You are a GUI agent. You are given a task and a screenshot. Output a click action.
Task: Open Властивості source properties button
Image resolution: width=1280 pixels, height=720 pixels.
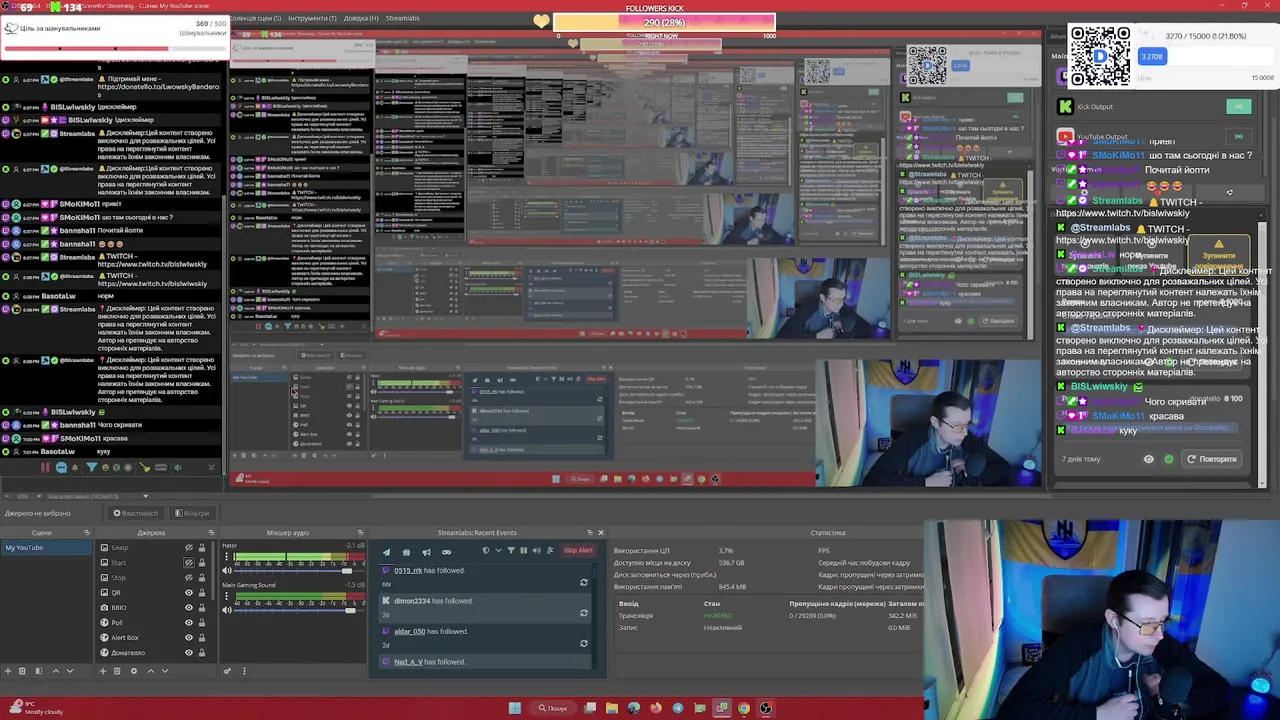coord(135,513)
